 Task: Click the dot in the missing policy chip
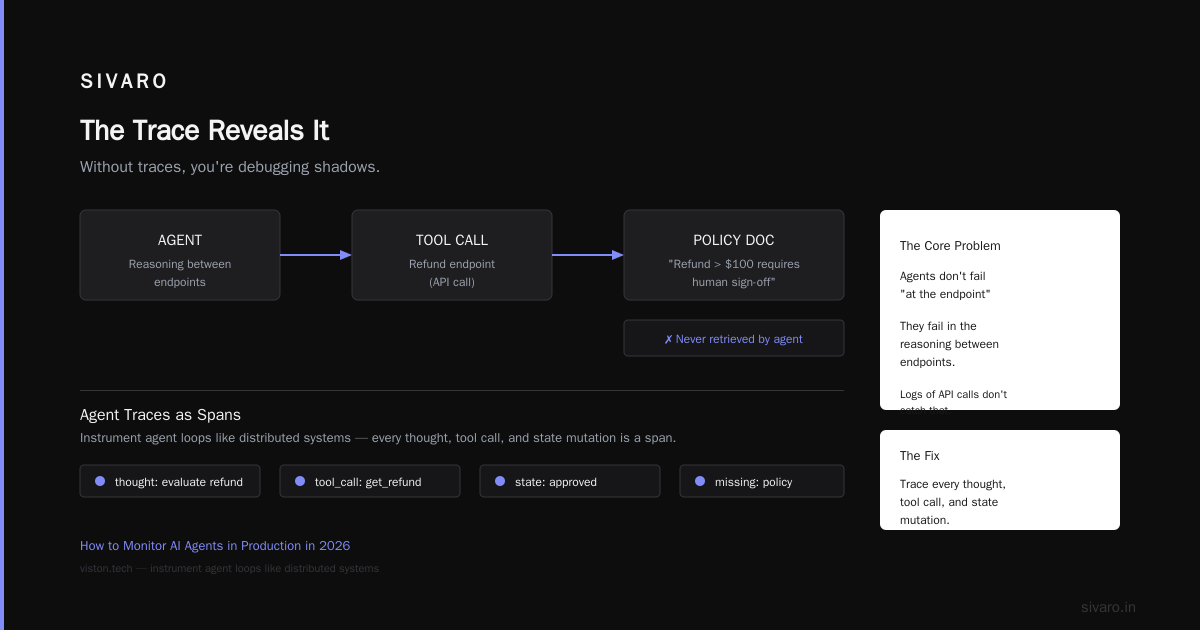700,481
